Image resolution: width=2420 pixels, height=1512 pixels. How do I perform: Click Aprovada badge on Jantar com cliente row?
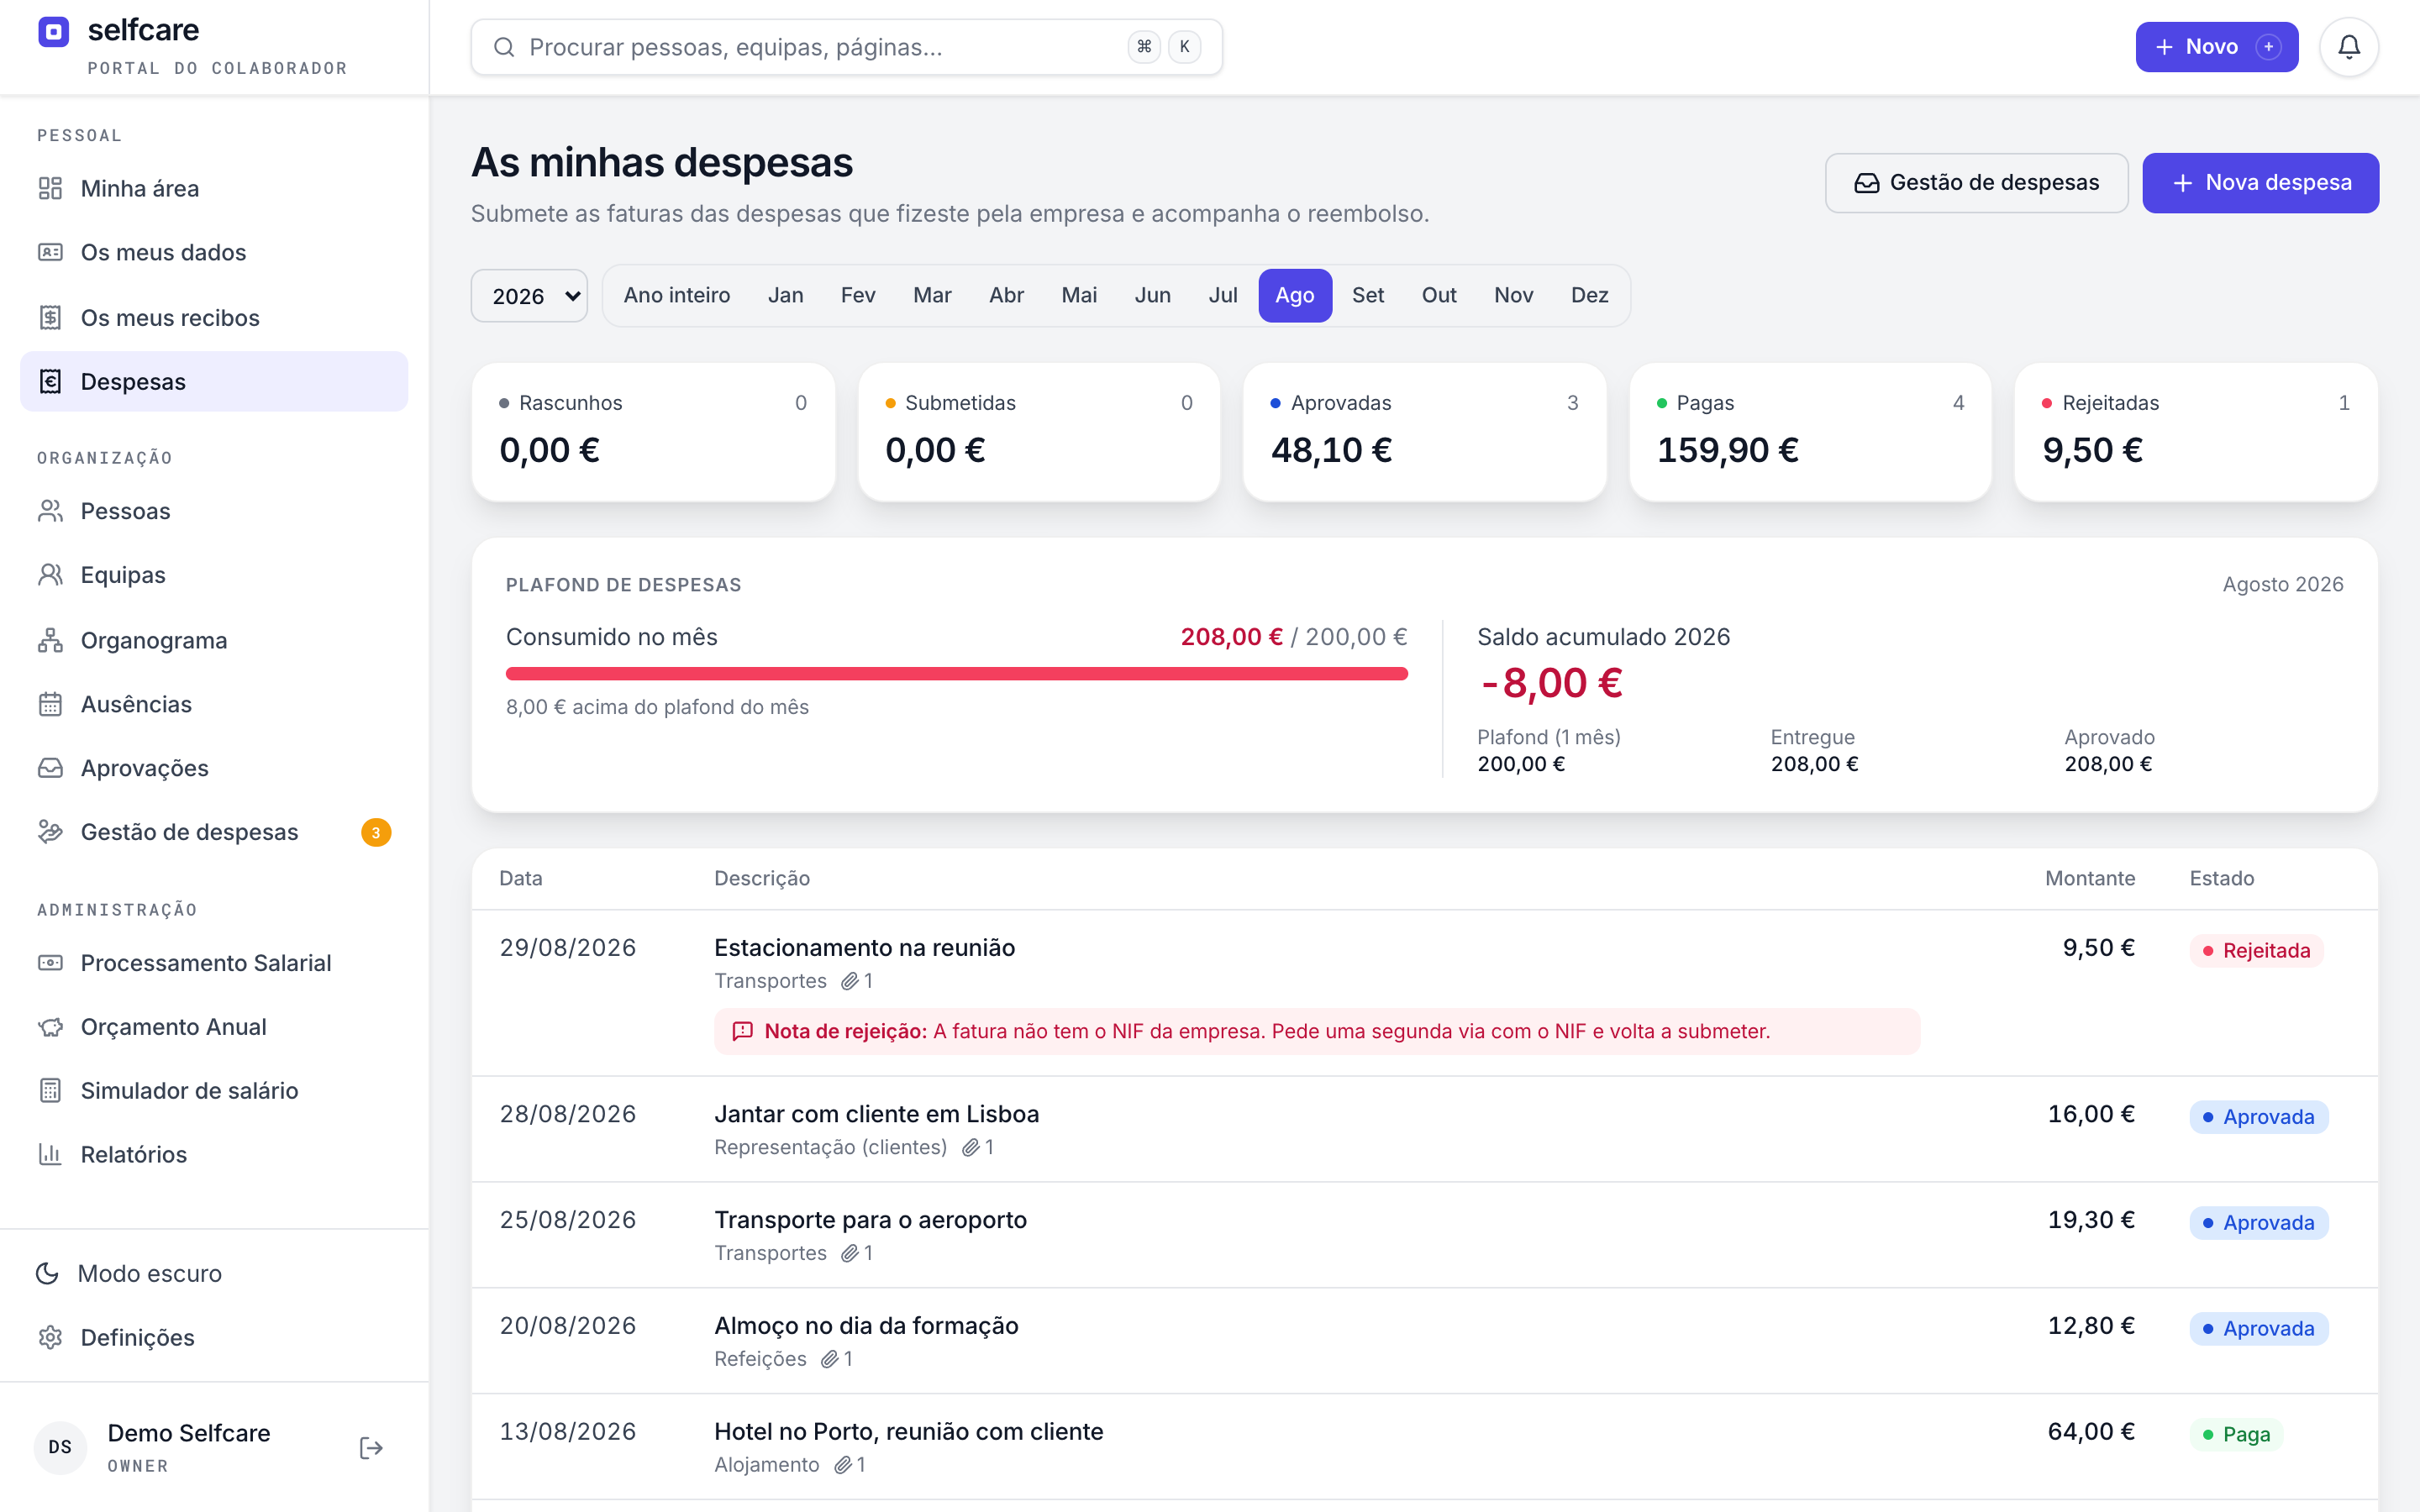pyautogui.click(x=2258, y=1117)
